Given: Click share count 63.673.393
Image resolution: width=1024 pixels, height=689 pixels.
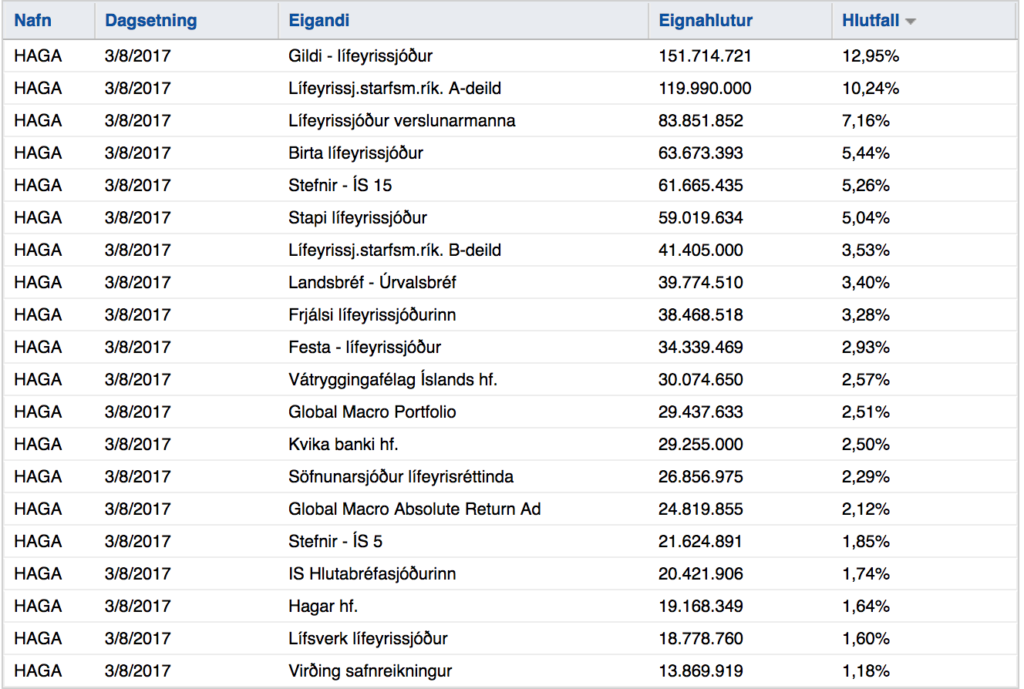Looking at the screenshot, I should [x=700, y=153].
